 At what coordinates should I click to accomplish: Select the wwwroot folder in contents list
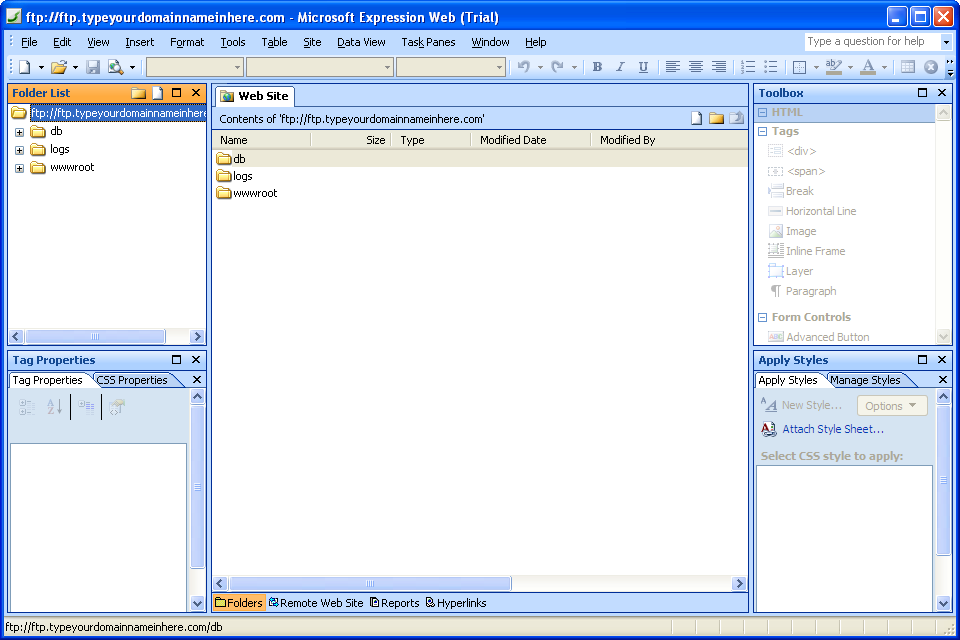[x=247, y=194]
